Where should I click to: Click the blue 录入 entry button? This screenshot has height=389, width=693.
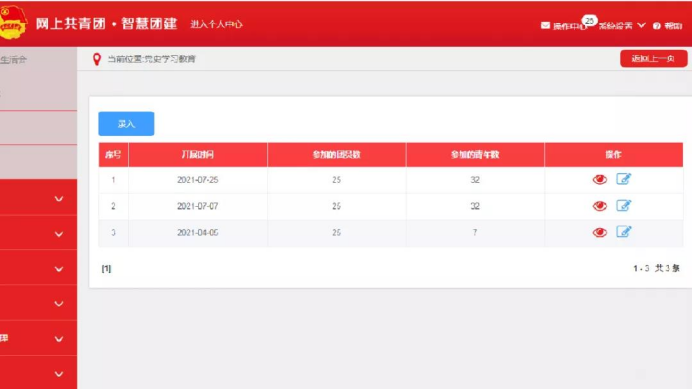coord(126,124)
